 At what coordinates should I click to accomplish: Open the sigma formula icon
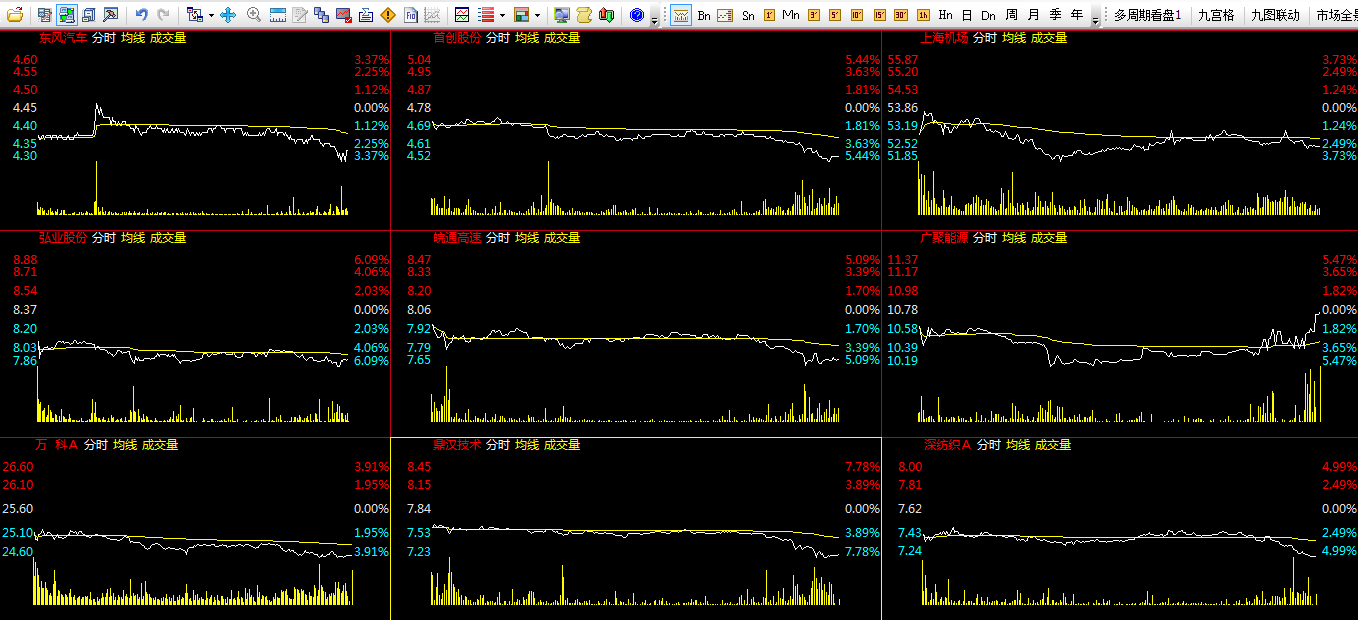point(366,15)
